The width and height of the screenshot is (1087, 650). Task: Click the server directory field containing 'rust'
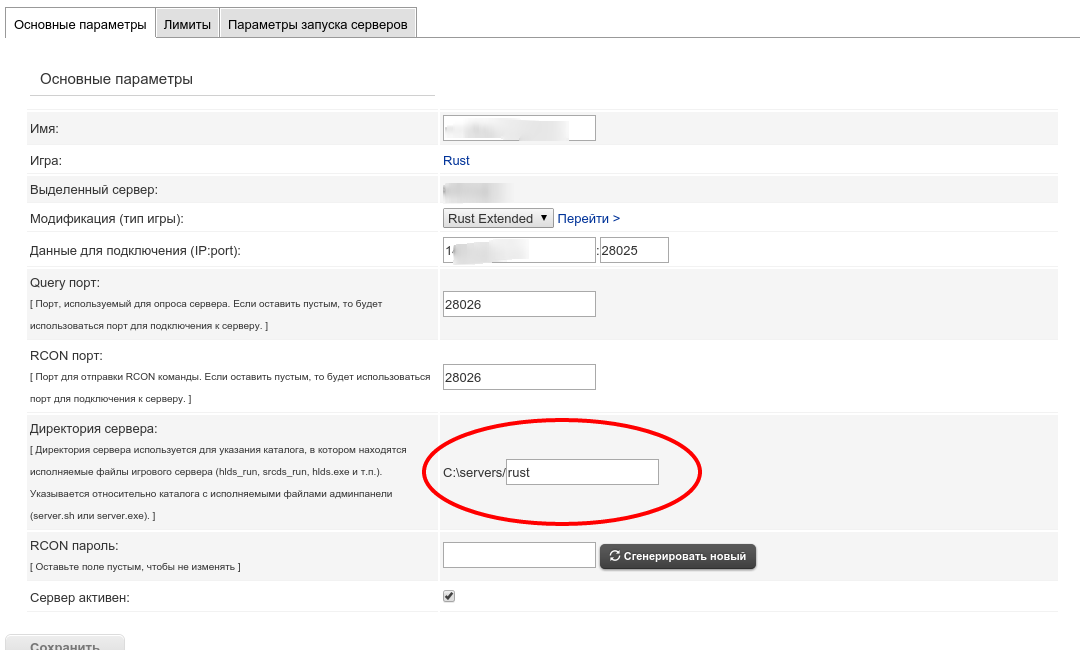tap(582, 472)
